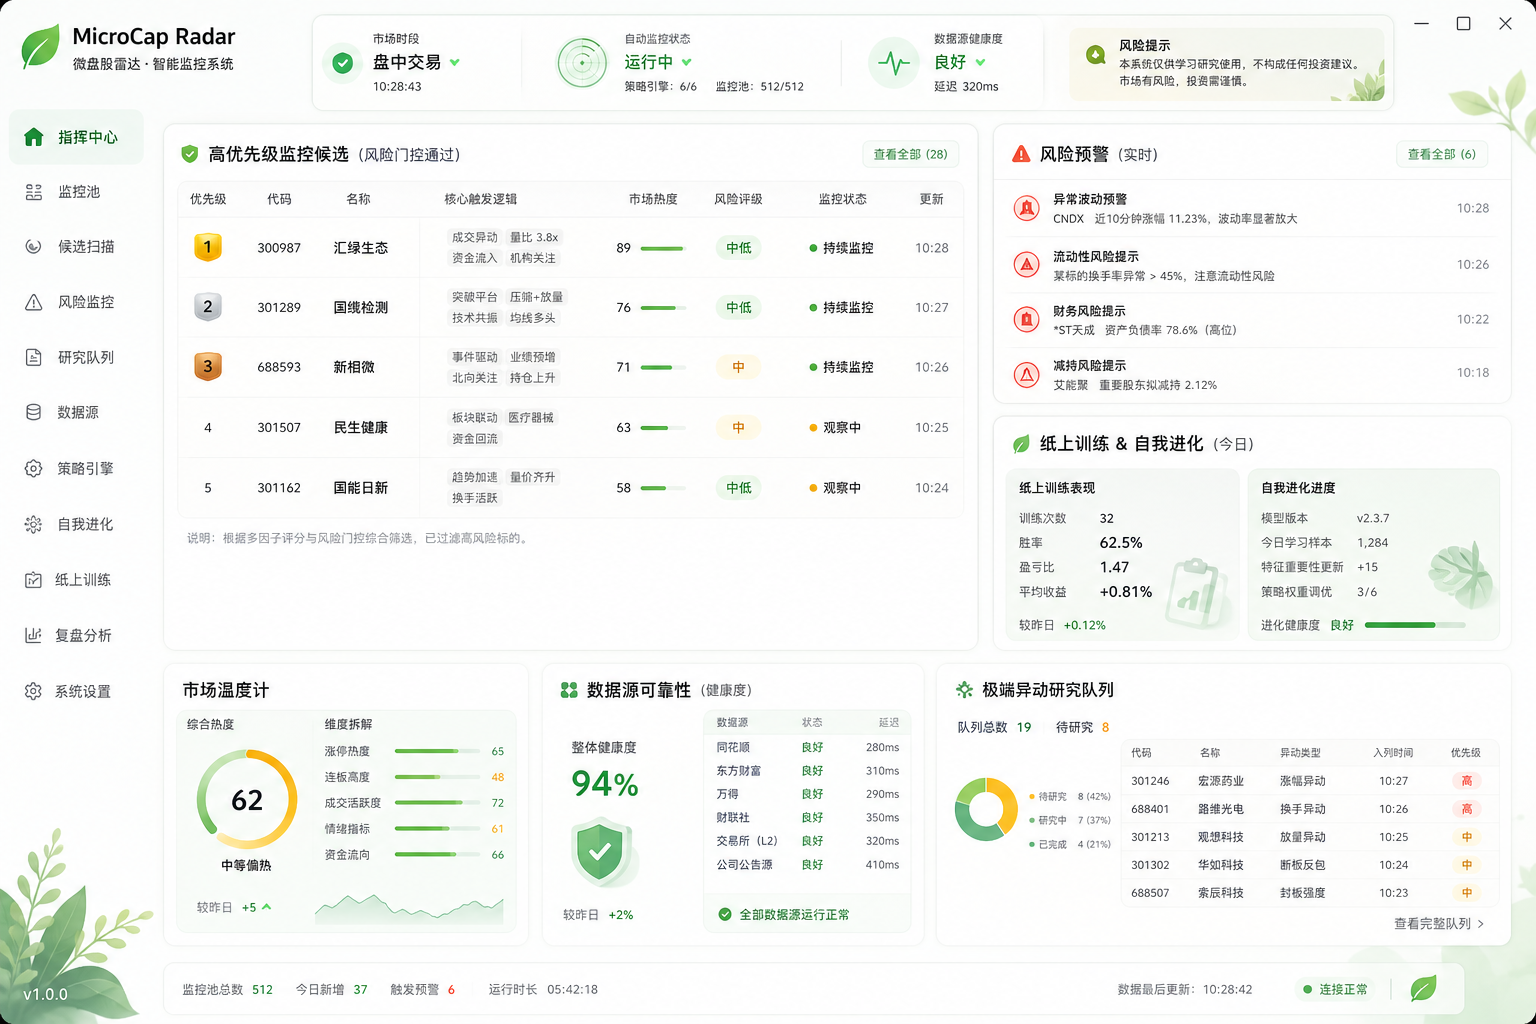
Task: Click the 策略引擎 gear icon
Action: tap(34, 468)
